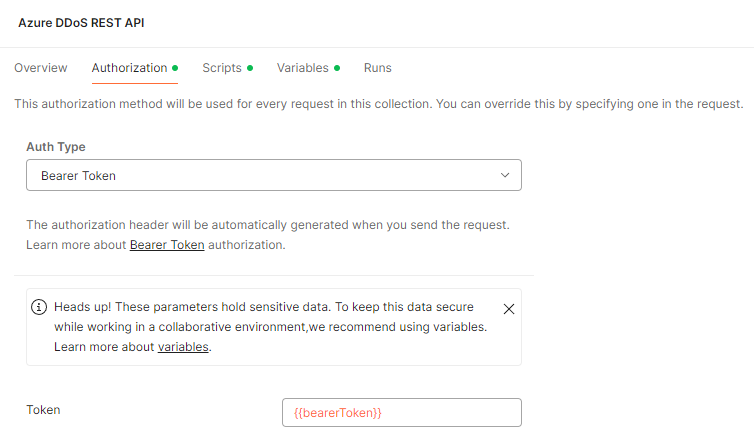The height and width of the screenshot is (446, 754).
Task: Click the Auth Type label
Action: (x=56, y=147)
